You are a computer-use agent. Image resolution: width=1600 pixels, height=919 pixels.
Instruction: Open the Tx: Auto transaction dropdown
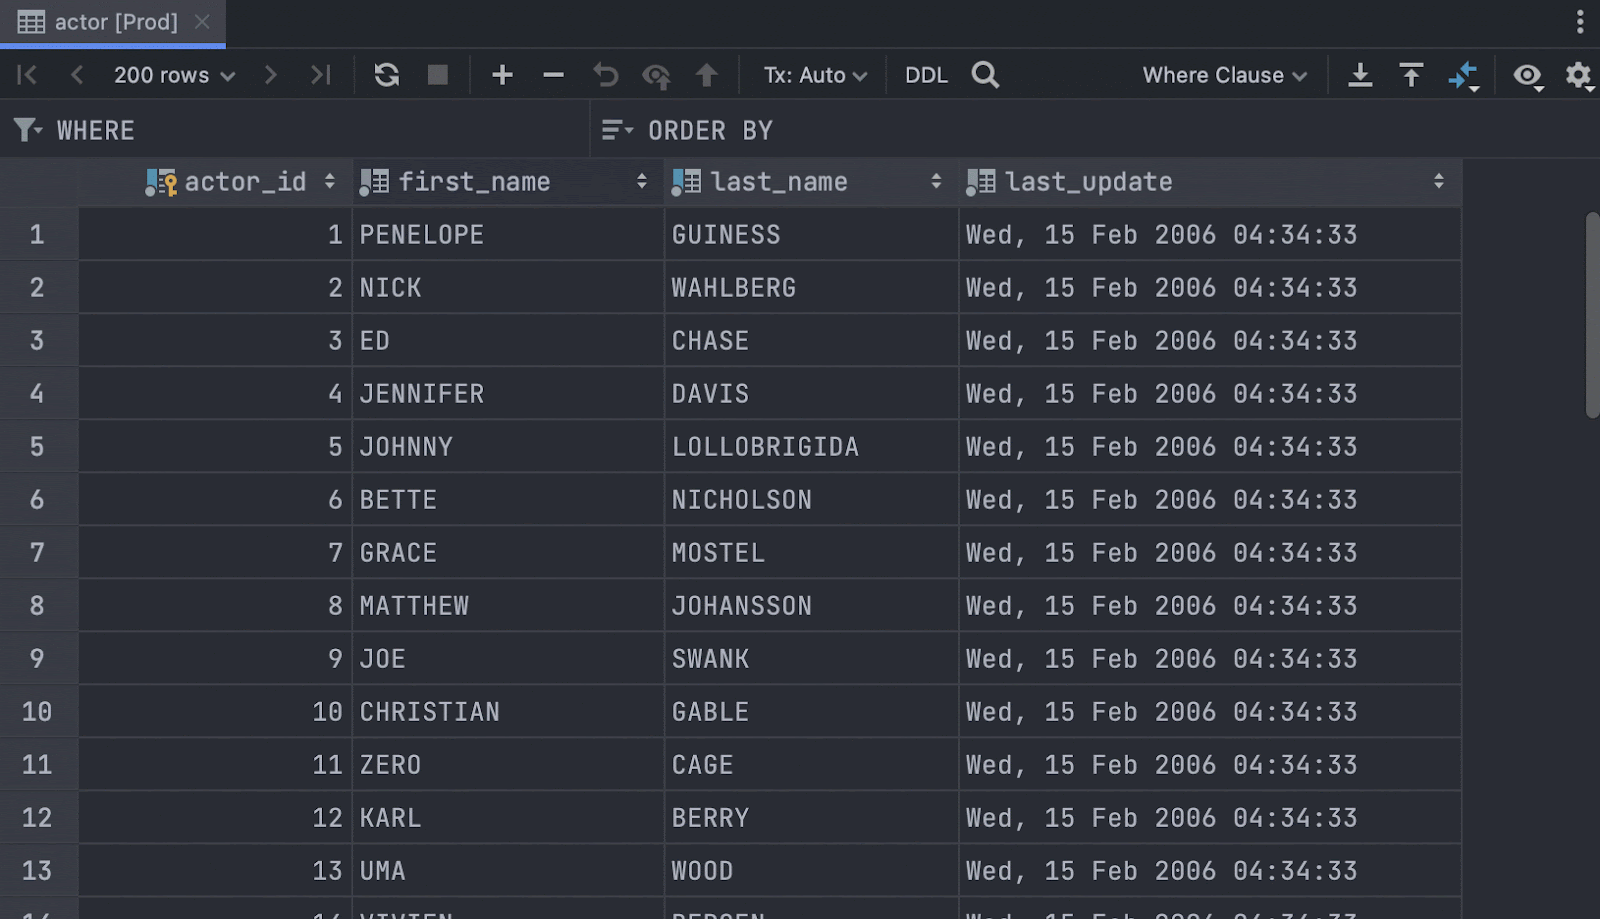[x=815, y=75]
